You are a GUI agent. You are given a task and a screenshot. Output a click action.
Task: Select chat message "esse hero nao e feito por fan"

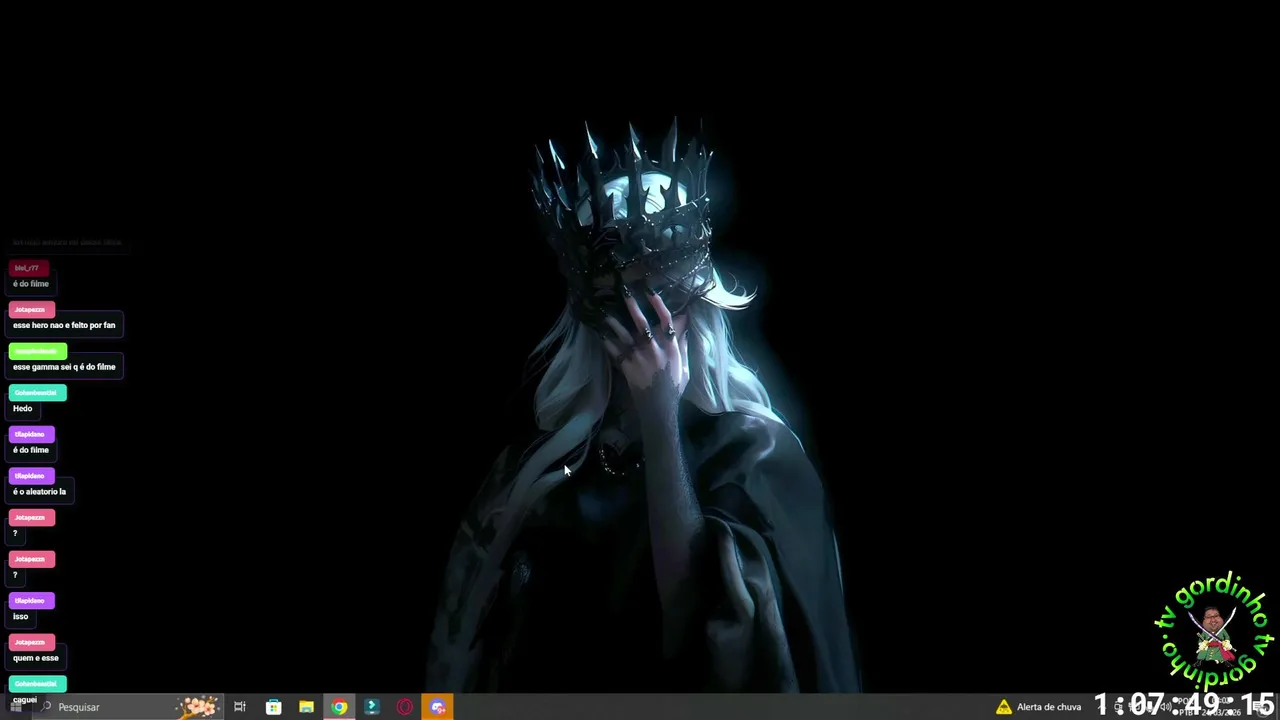click(x=64, y=325)
